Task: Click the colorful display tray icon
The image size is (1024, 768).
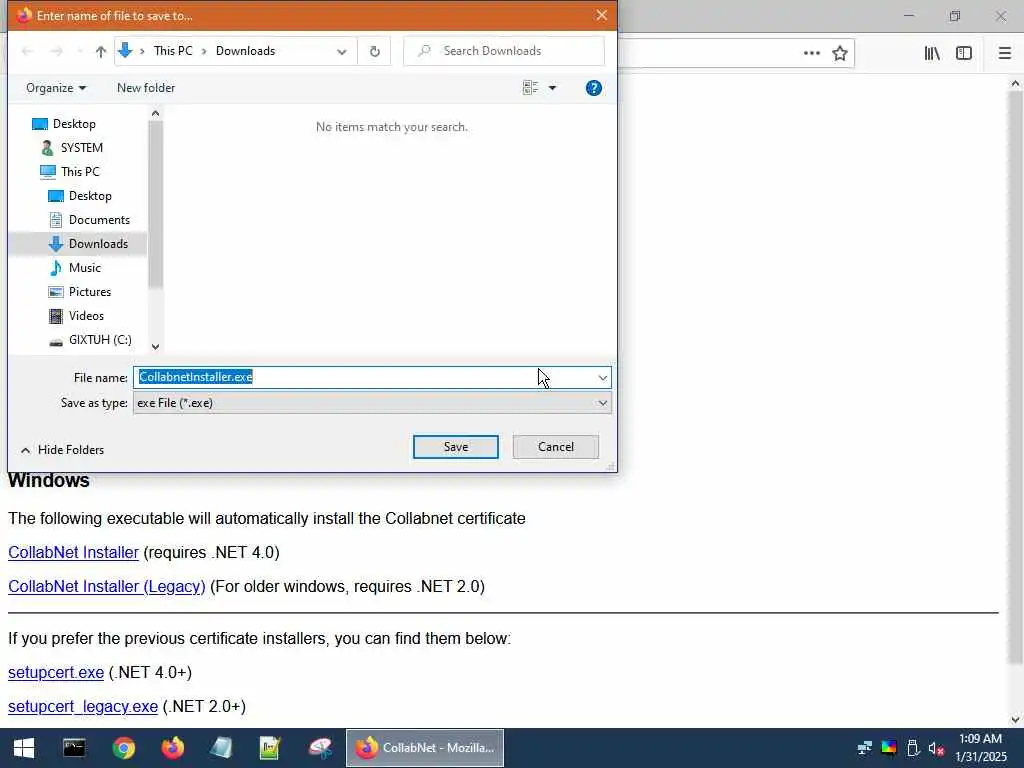Action: point(889,748)
